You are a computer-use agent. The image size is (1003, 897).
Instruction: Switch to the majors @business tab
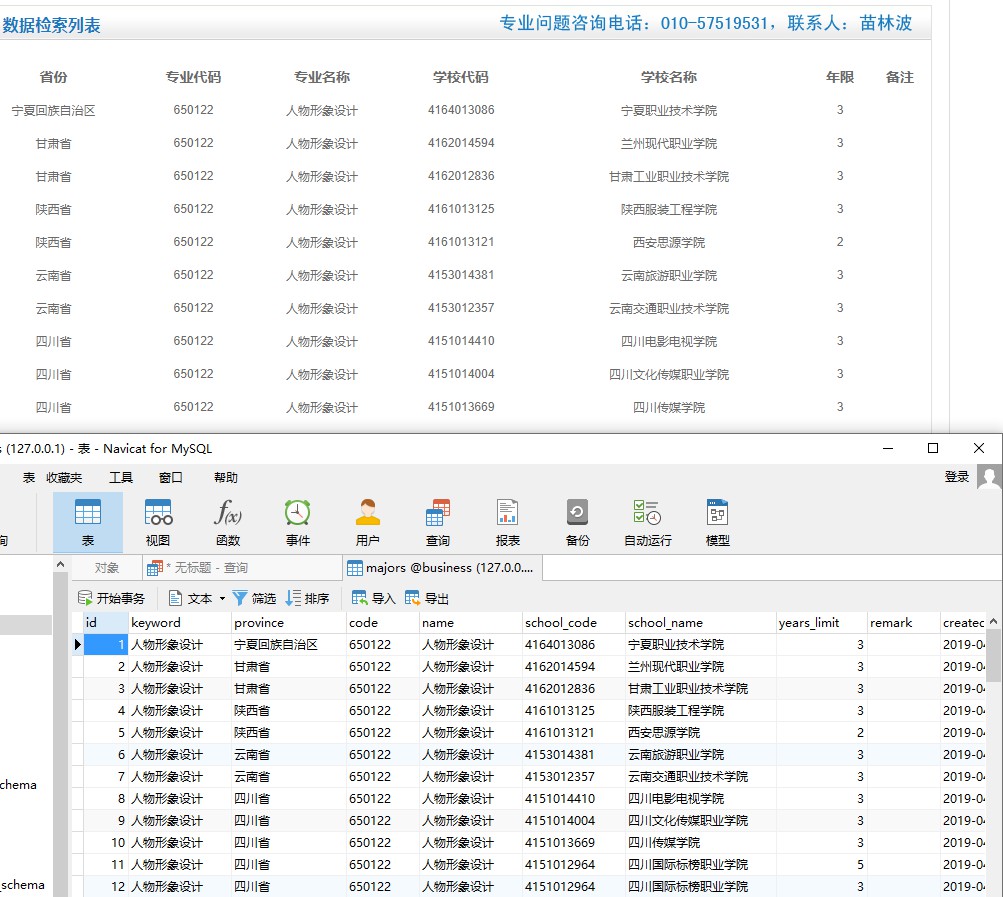[x=443, y=568]
